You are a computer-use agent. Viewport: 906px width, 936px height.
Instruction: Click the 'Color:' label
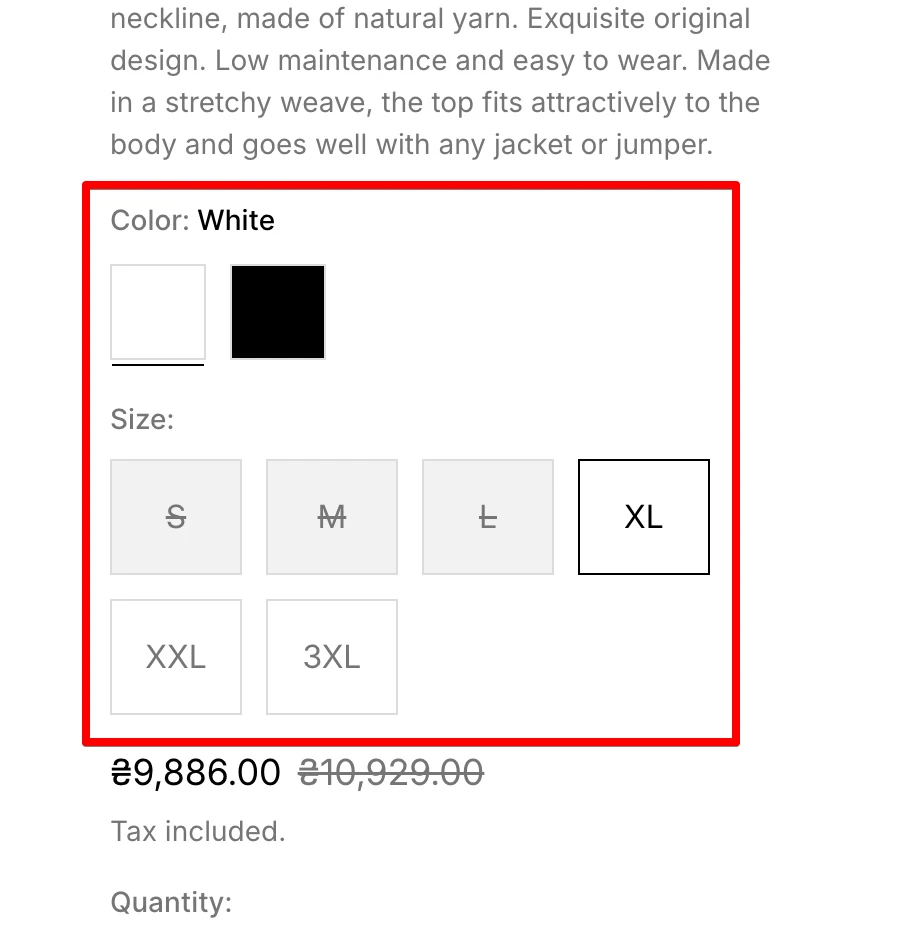[x=150, y=220]
